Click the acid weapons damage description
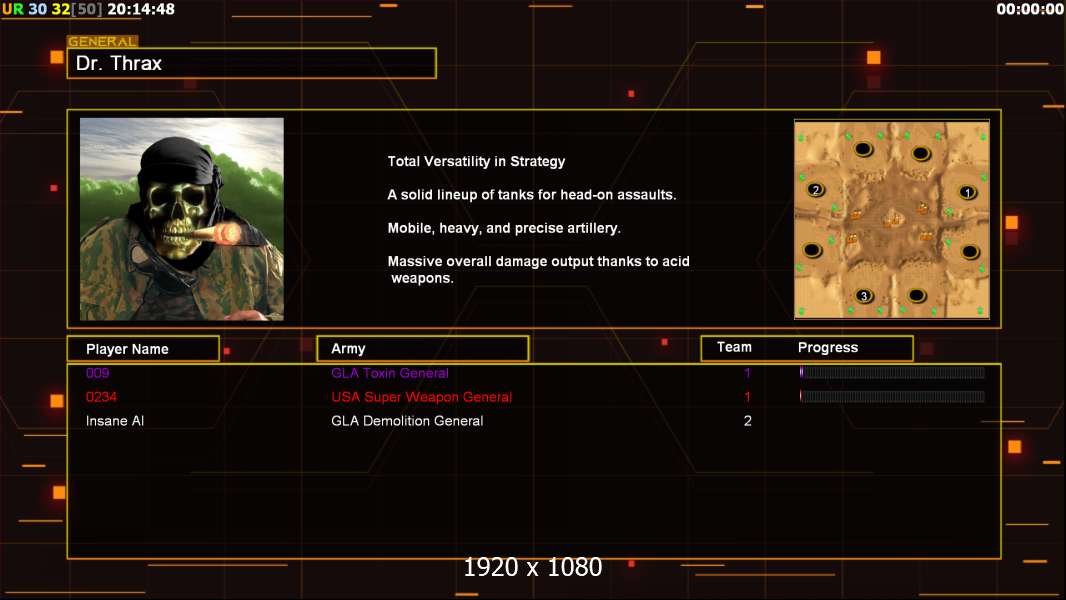 (538, 270)
